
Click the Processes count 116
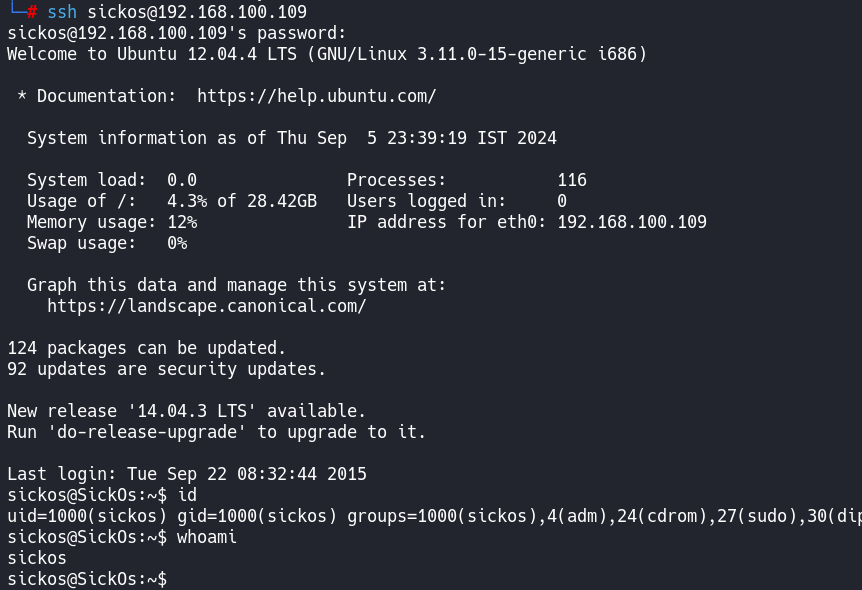point(572,180)
